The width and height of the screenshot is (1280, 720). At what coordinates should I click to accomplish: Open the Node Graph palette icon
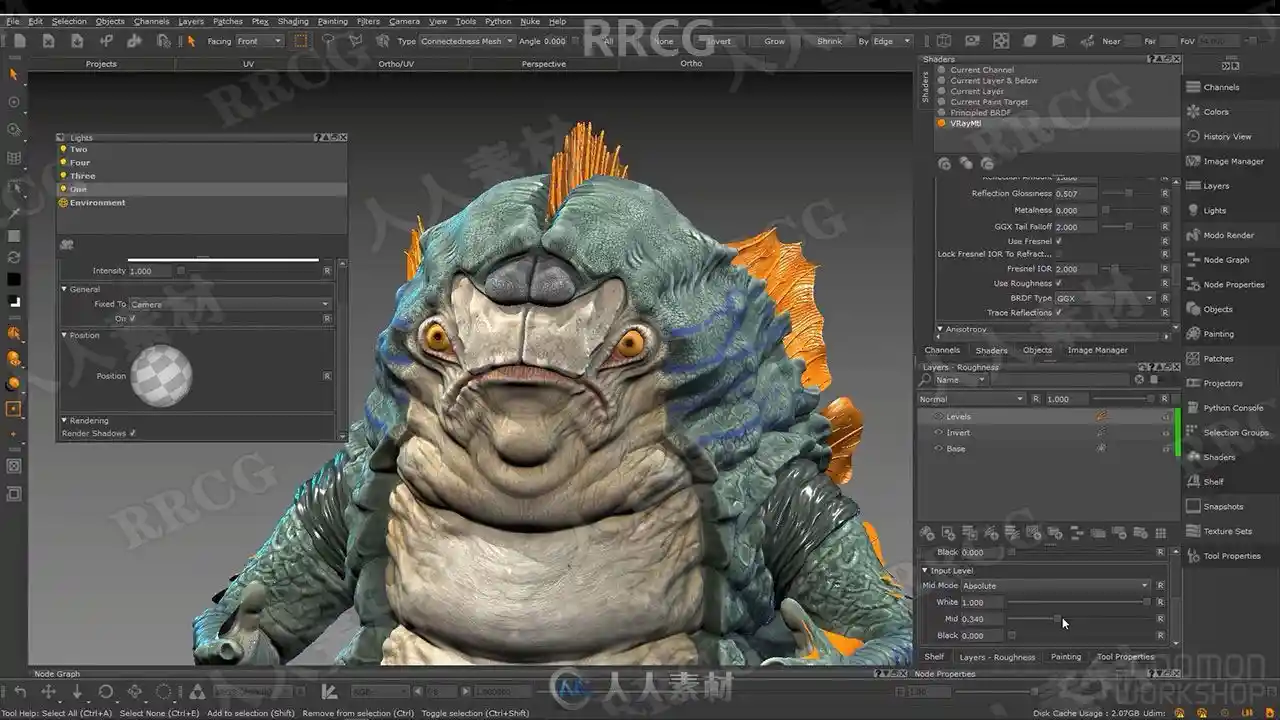point(1193,260)
